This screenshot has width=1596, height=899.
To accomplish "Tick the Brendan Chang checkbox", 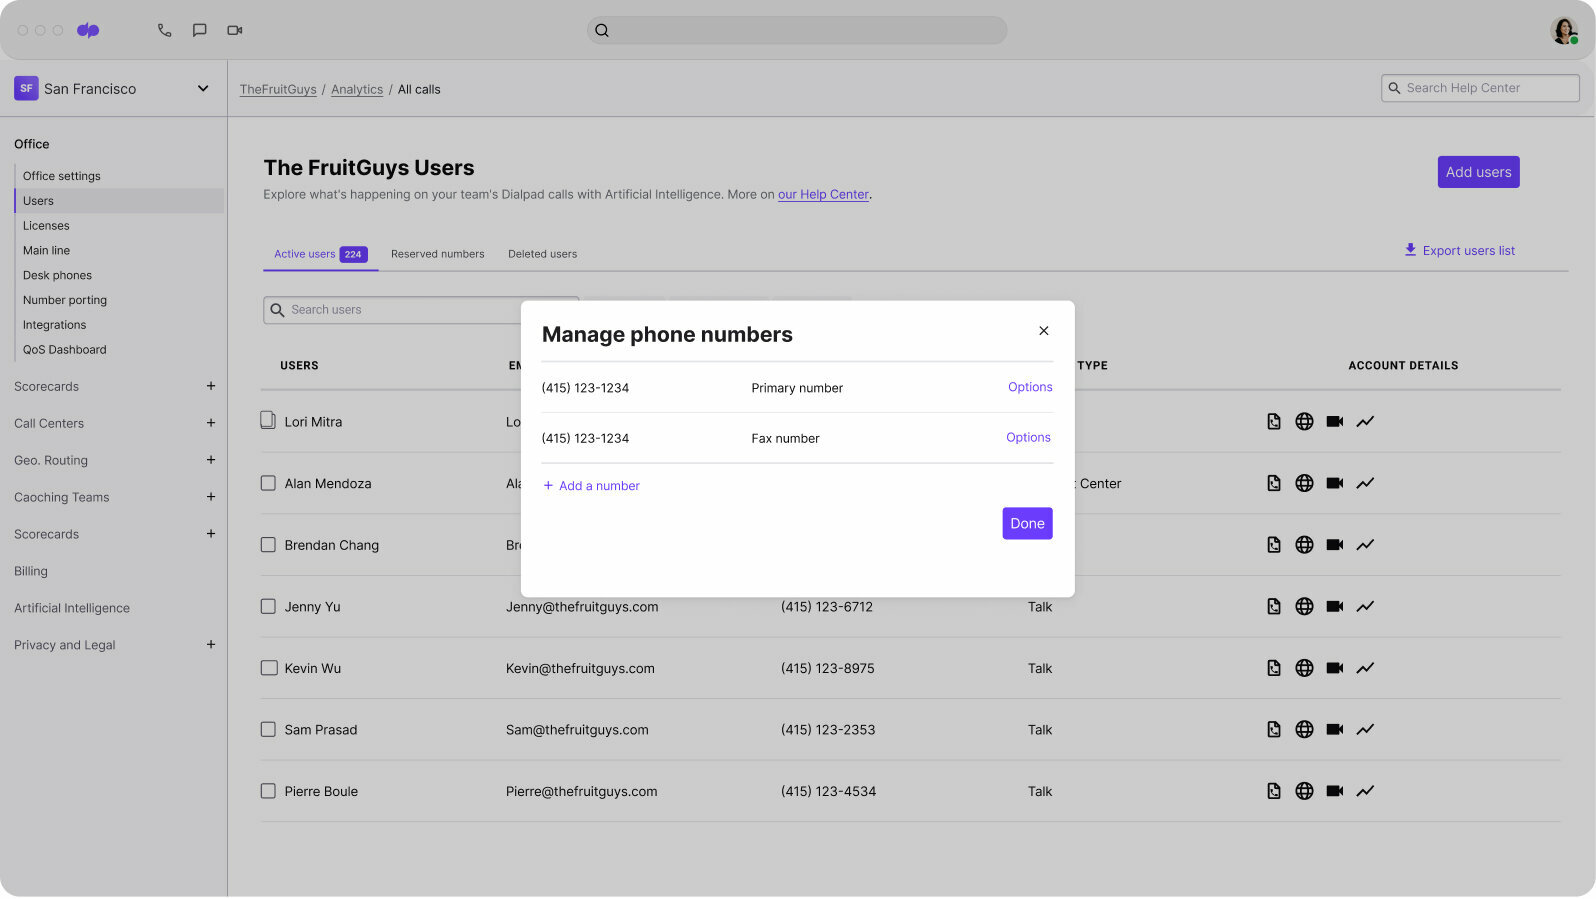I will (268, 546).
